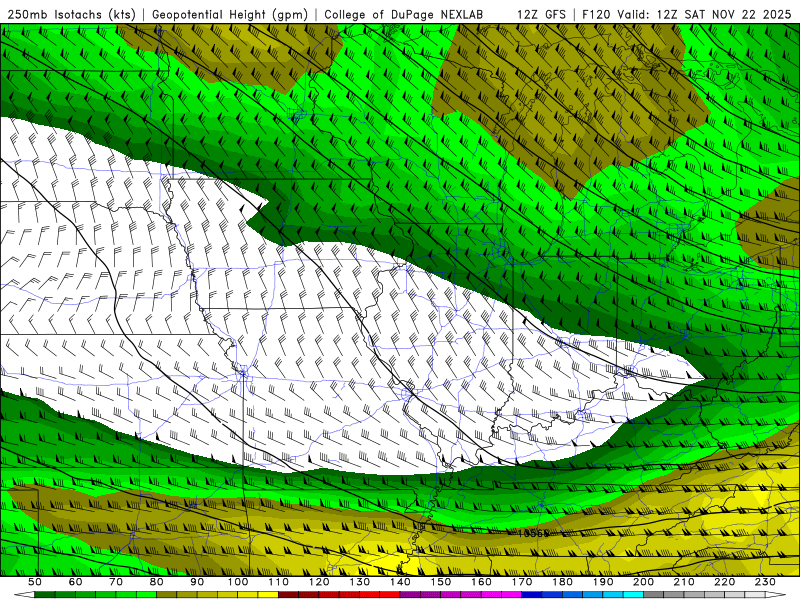The height and width of the screenshot is (600, 800).
Task: Click the right arrow end of color bar
Action: [x=776, y=595]
